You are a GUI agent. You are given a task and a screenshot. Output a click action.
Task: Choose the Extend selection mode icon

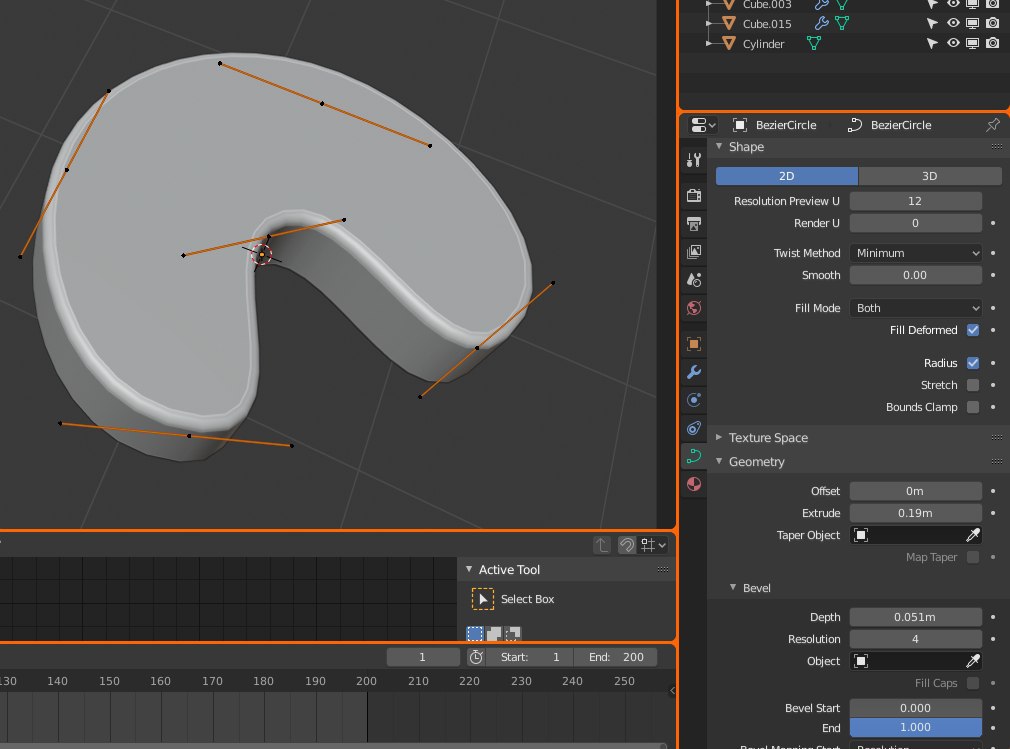[494, 634]
